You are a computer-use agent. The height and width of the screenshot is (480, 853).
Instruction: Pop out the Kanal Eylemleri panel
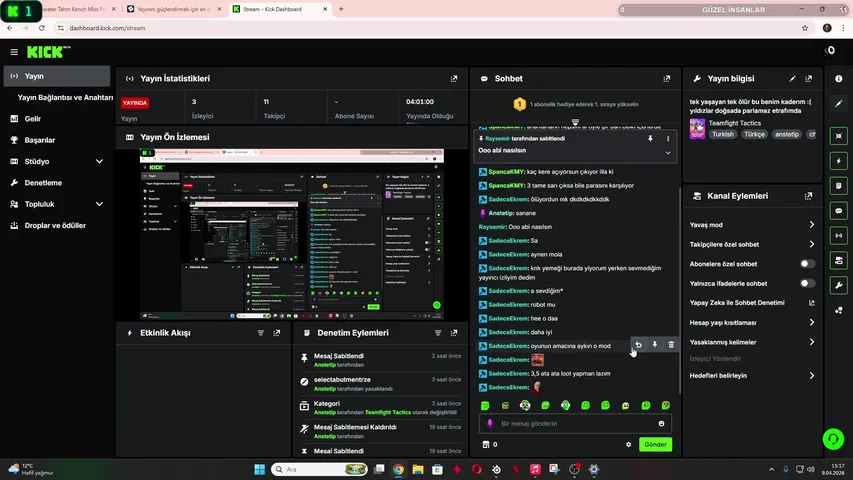[808, 196]
